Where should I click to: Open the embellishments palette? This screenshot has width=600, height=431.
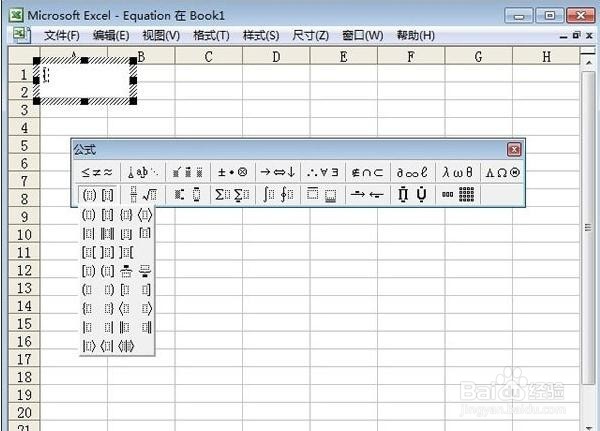point(188,172)
